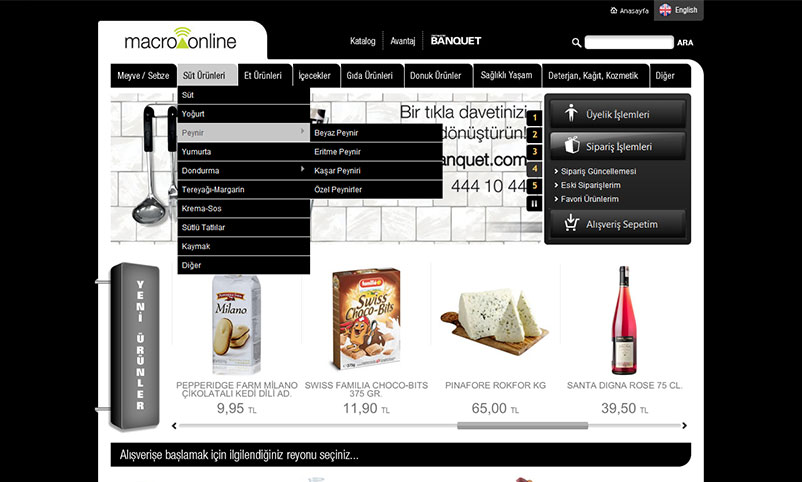The width and height of the screenshot is (802, 482).
Task: Open the Sağlıklı Yaşam category
Action: coord(506,76)
